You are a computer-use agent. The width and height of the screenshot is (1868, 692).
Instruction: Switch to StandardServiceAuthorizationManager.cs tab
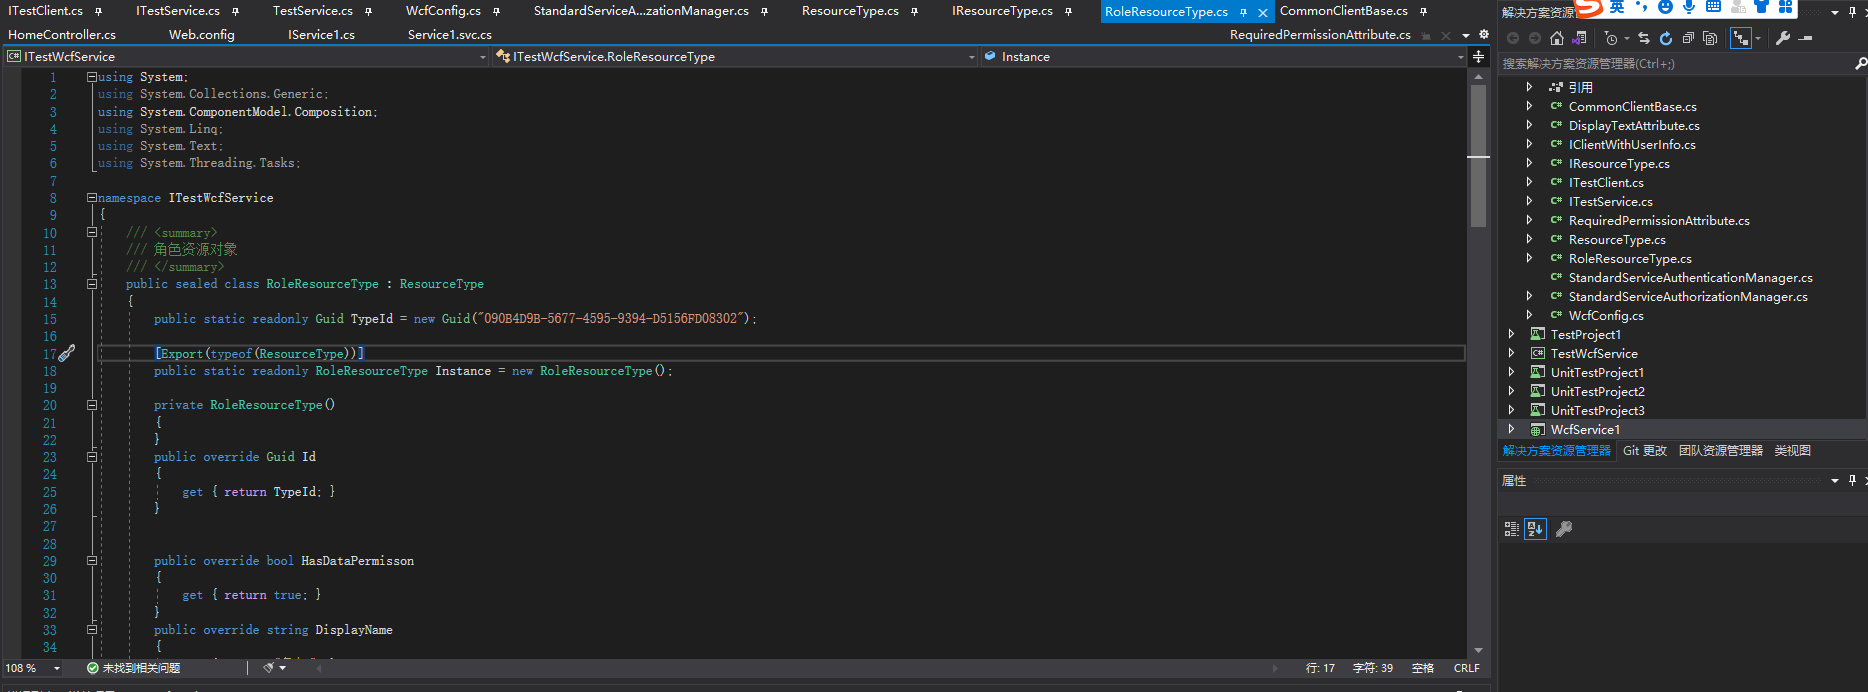pyautogui.click(x=641, y=11)
